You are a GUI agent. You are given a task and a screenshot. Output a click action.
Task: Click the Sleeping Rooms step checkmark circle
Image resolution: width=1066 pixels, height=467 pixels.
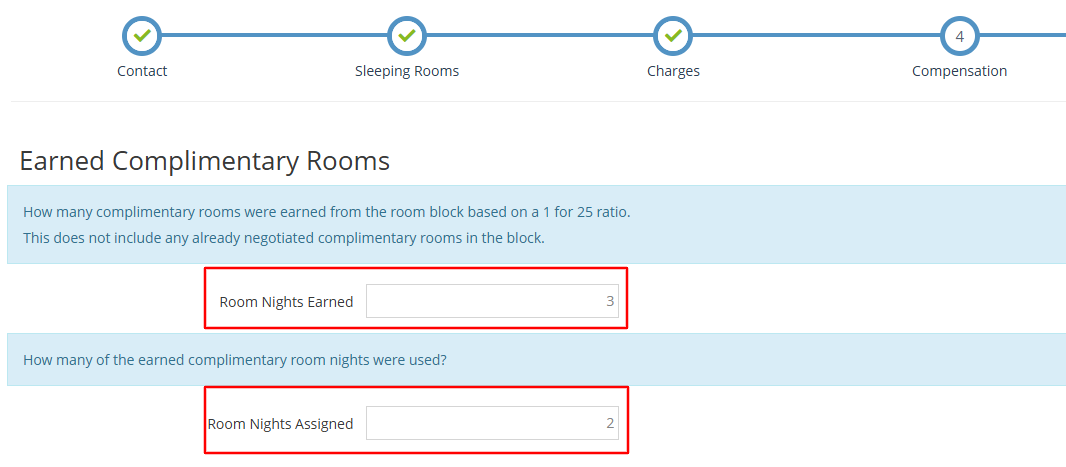point(407,36)
